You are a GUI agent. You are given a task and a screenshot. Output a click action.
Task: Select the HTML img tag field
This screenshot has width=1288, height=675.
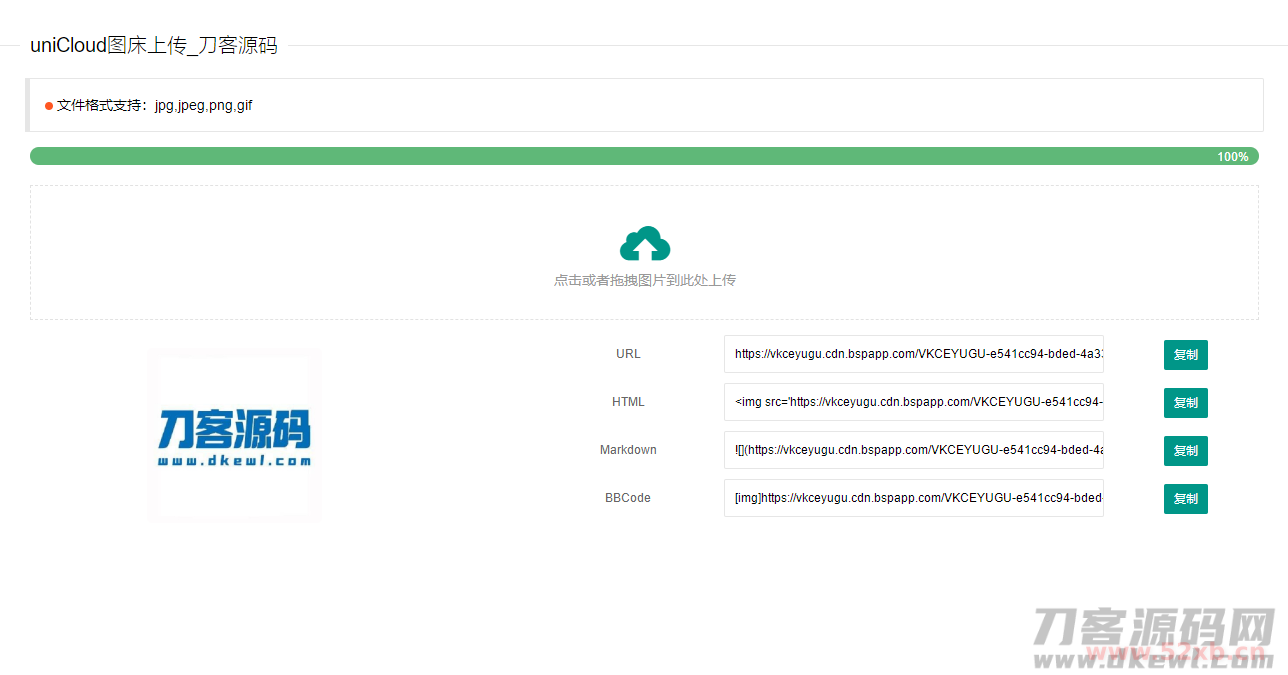[913, 402]
